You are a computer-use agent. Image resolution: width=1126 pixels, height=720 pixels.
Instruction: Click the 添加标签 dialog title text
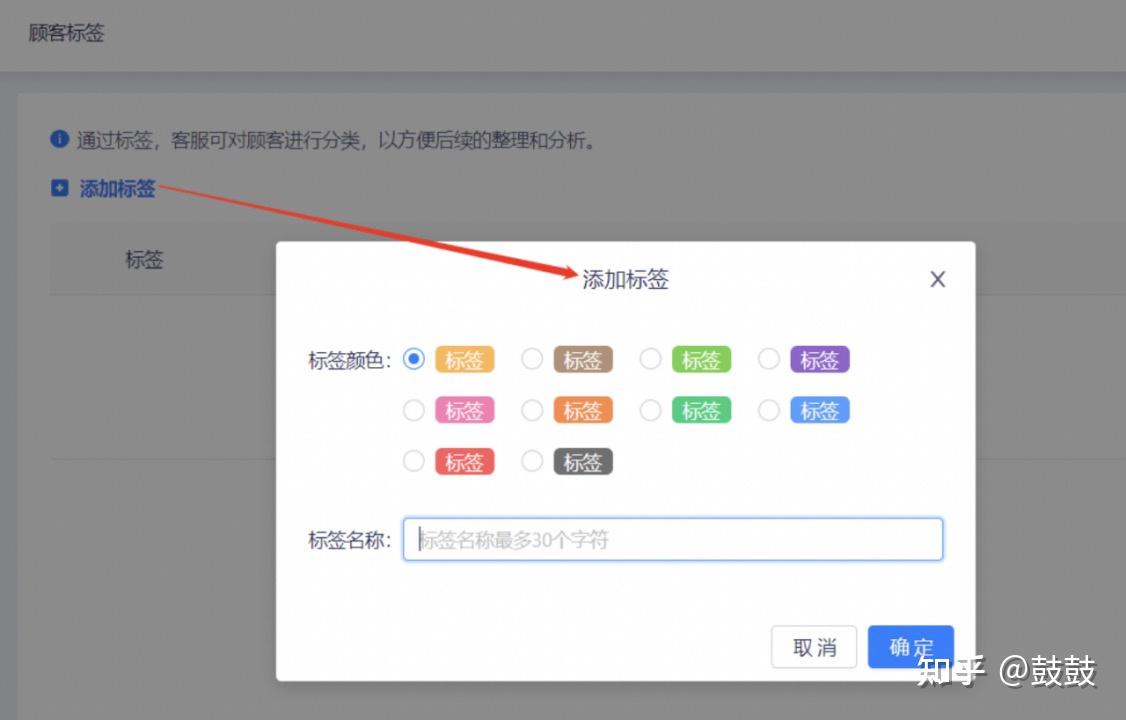(625, 279)
